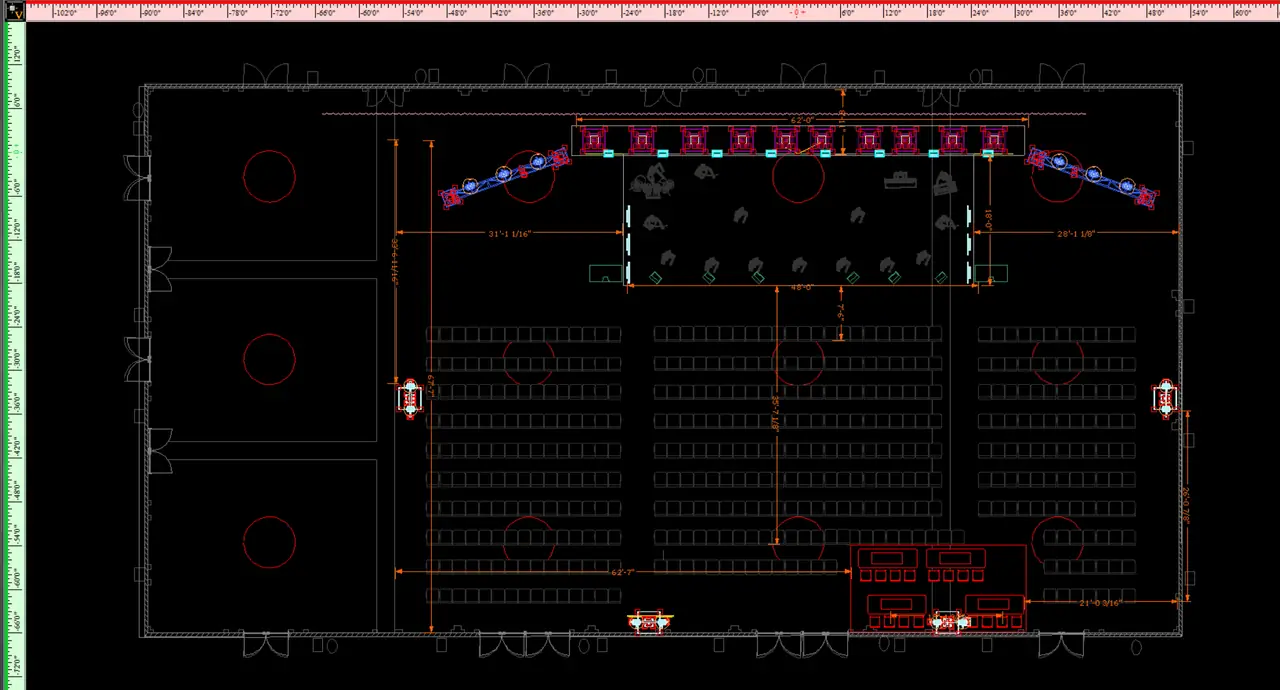Select the leftmost truss tower on upstage truss
The width and height of the screenshot is (1280, 690).
(x=593, y=140)
